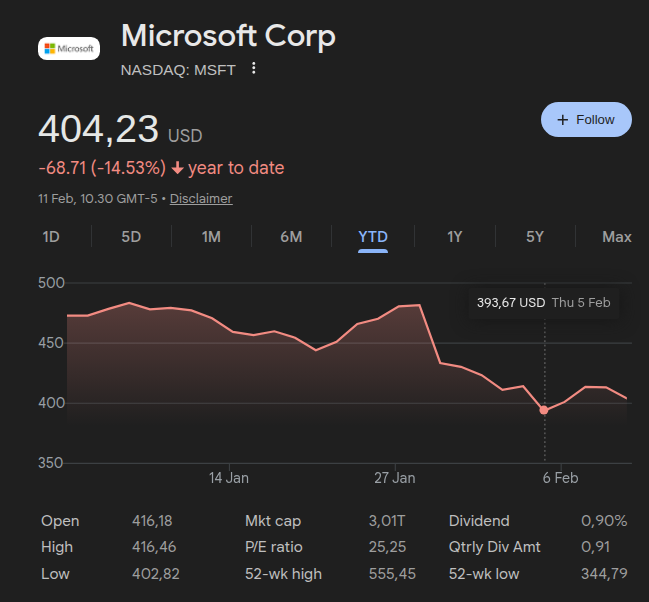The height and width of the screenshot is (602, 649).
Task: Switch to the 5D range tab
Action: [131, 237]
